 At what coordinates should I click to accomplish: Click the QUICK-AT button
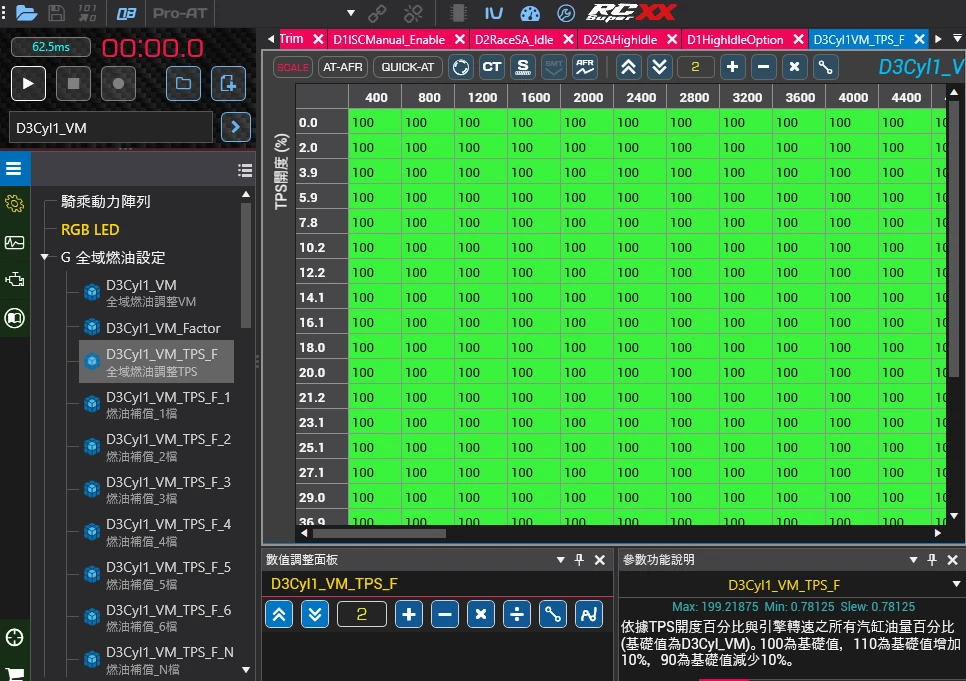408,67
